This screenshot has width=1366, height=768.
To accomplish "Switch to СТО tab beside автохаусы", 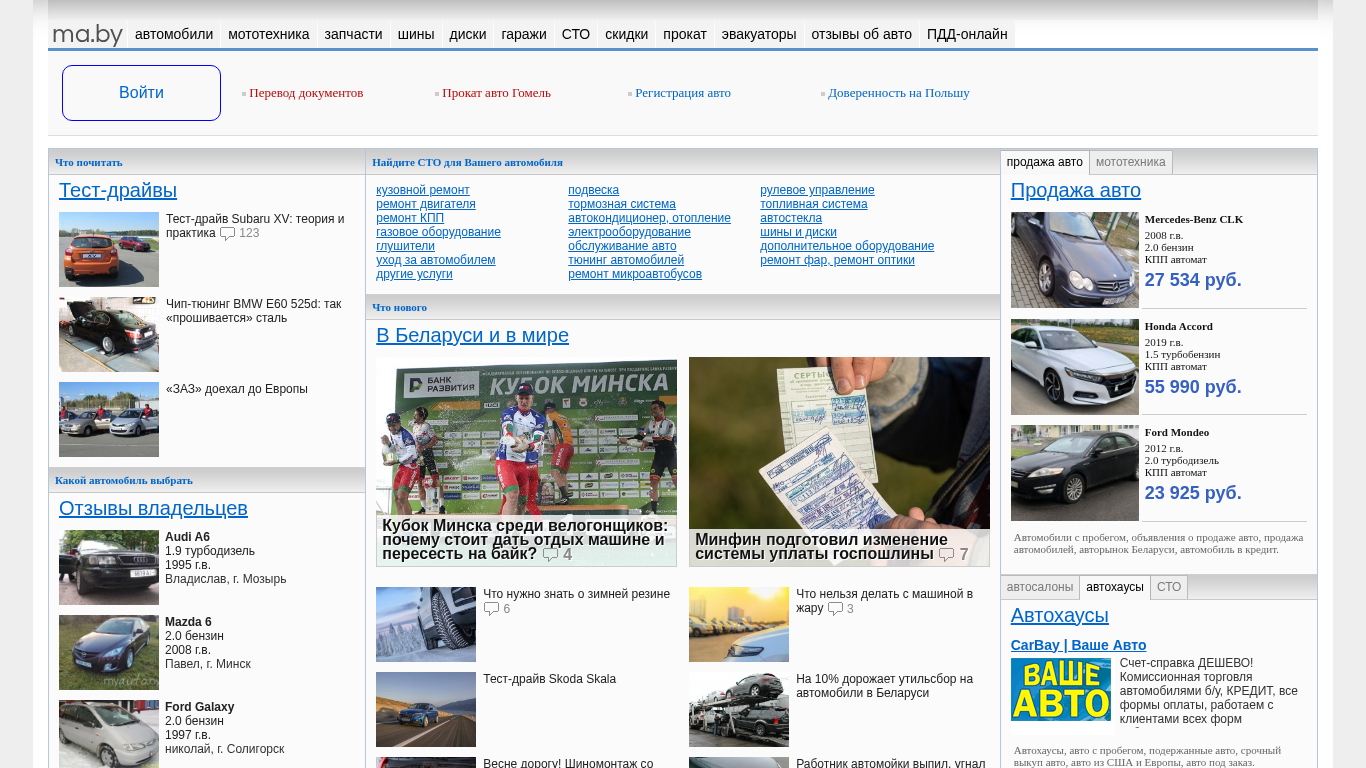I will [x=1169, y=587].
